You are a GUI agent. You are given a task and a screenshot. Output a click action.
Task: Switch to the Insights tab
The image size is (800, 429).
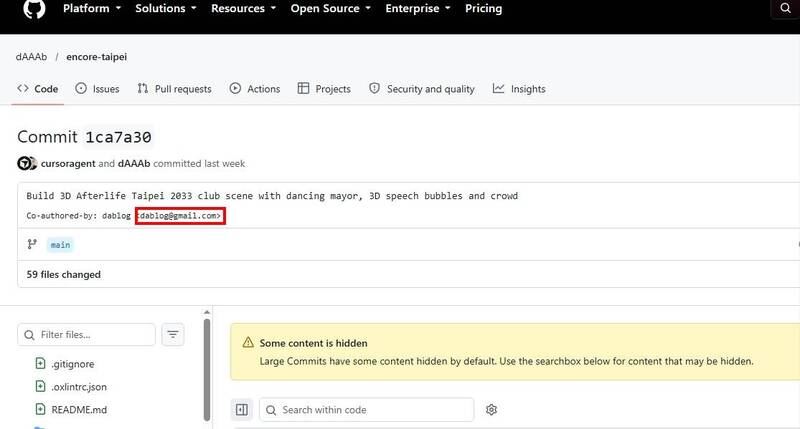519,89
